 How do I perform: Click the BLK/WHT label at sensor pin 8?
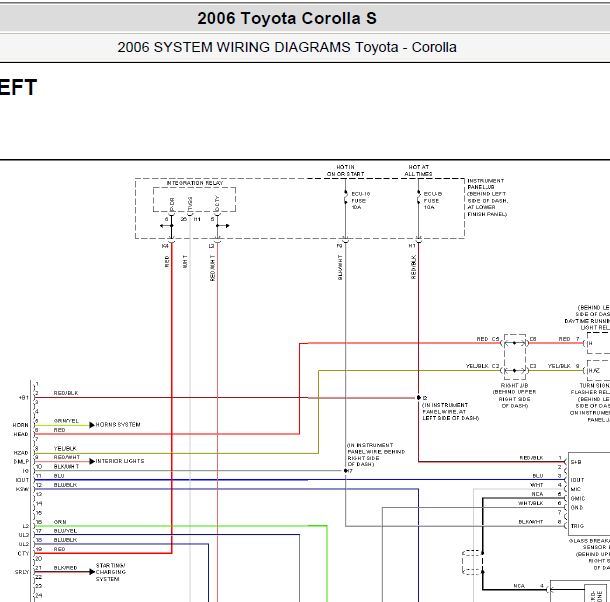pos(531,522)
